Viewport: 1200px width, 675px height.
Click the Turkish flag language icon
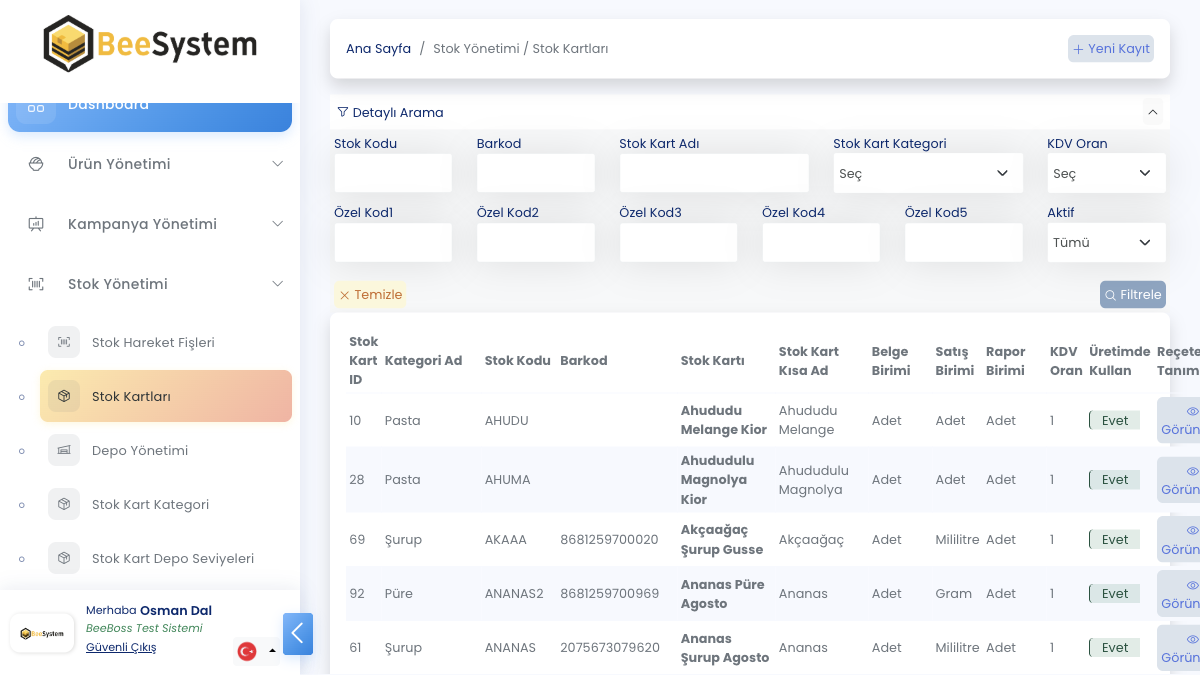pos(247,651)
